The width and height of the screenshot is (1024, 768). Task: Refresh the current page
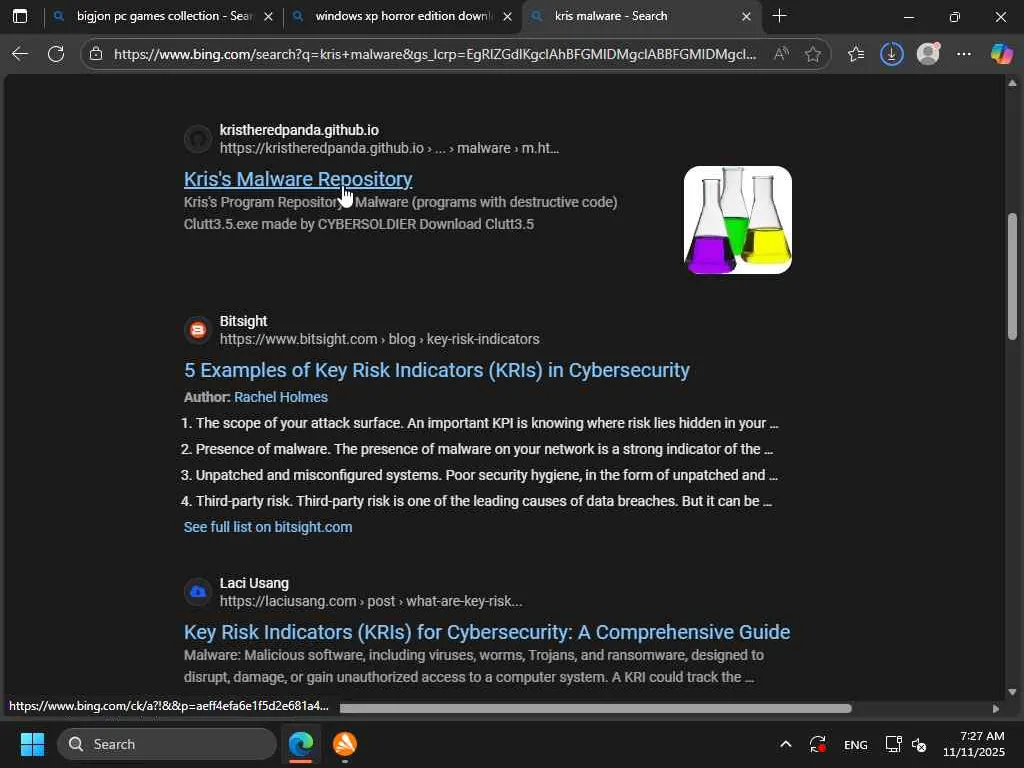click(x=56, y=54)
